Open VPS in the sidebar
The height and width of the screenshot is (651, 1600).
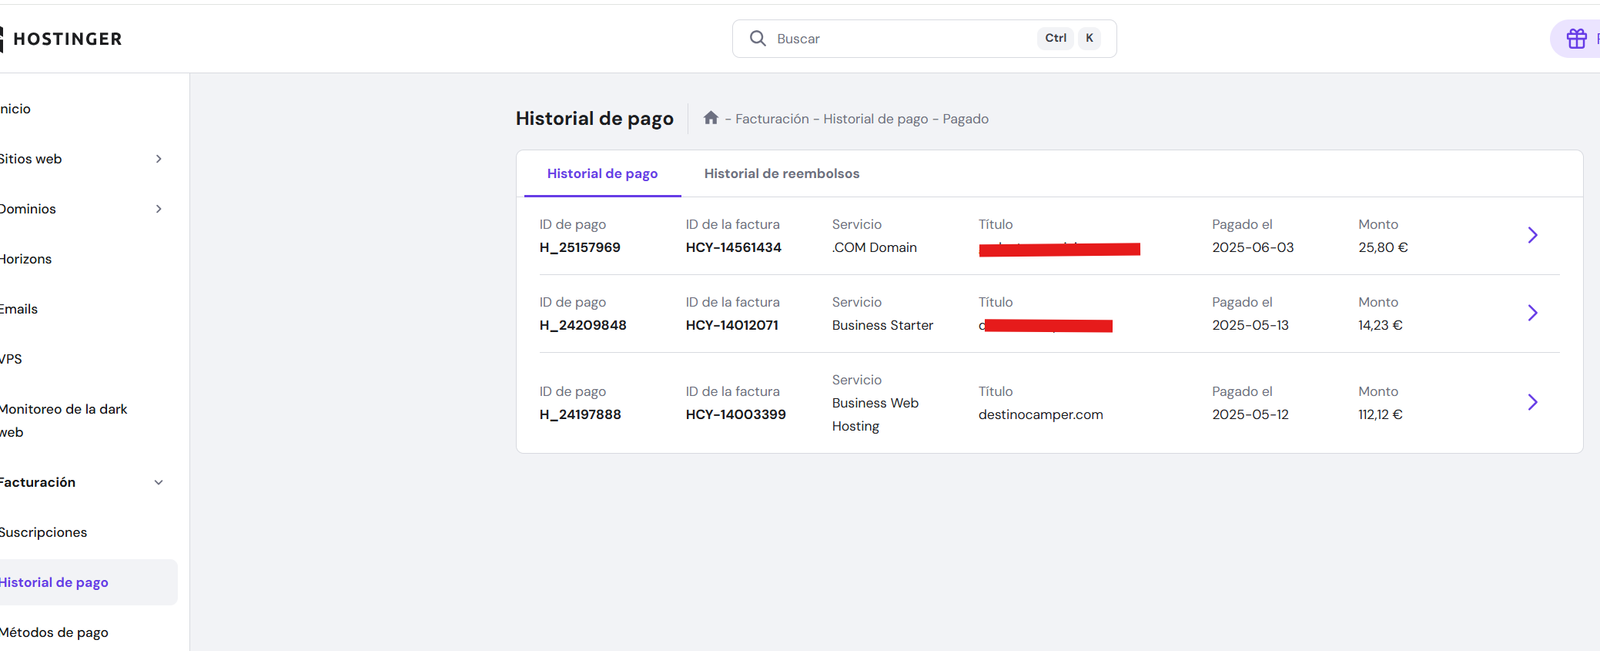[x=11, y=359]
